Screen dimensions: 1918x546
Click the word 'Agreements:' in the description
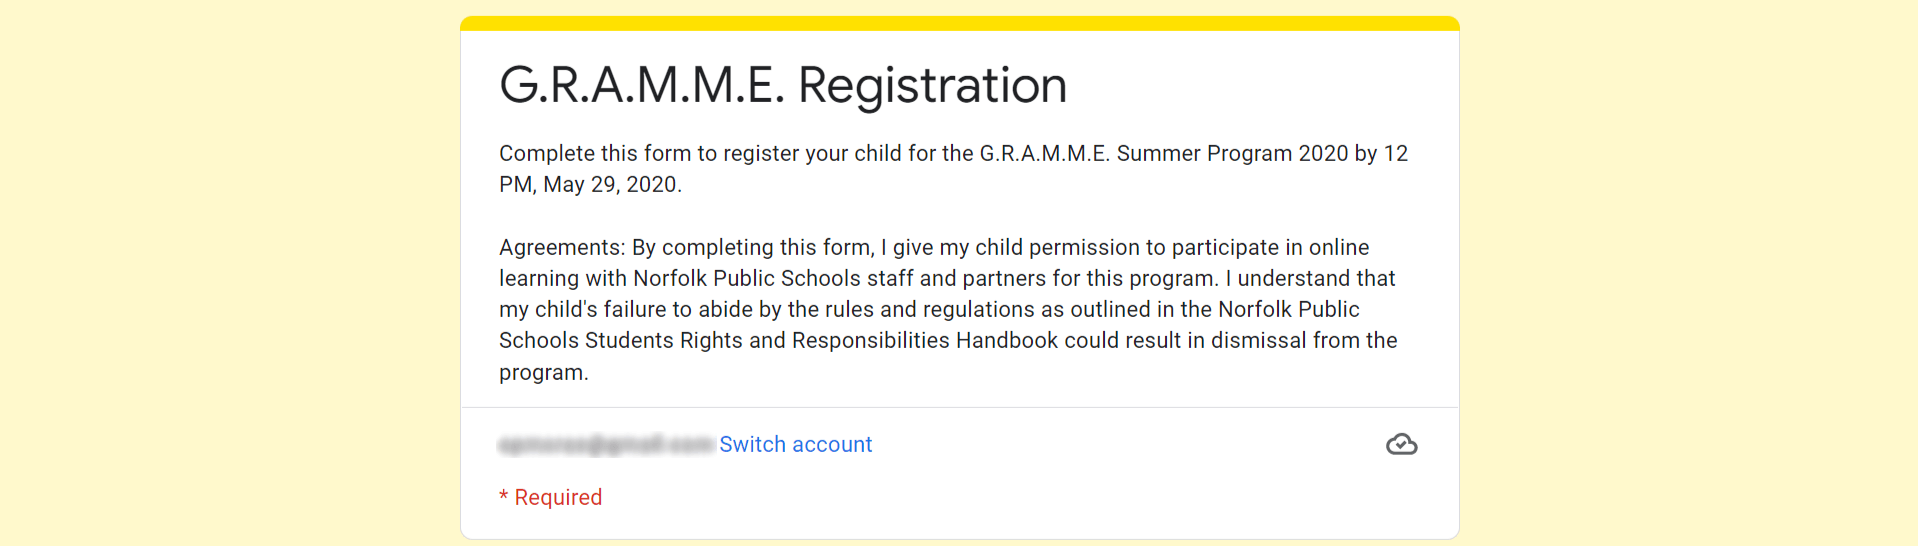click(562, 248)
